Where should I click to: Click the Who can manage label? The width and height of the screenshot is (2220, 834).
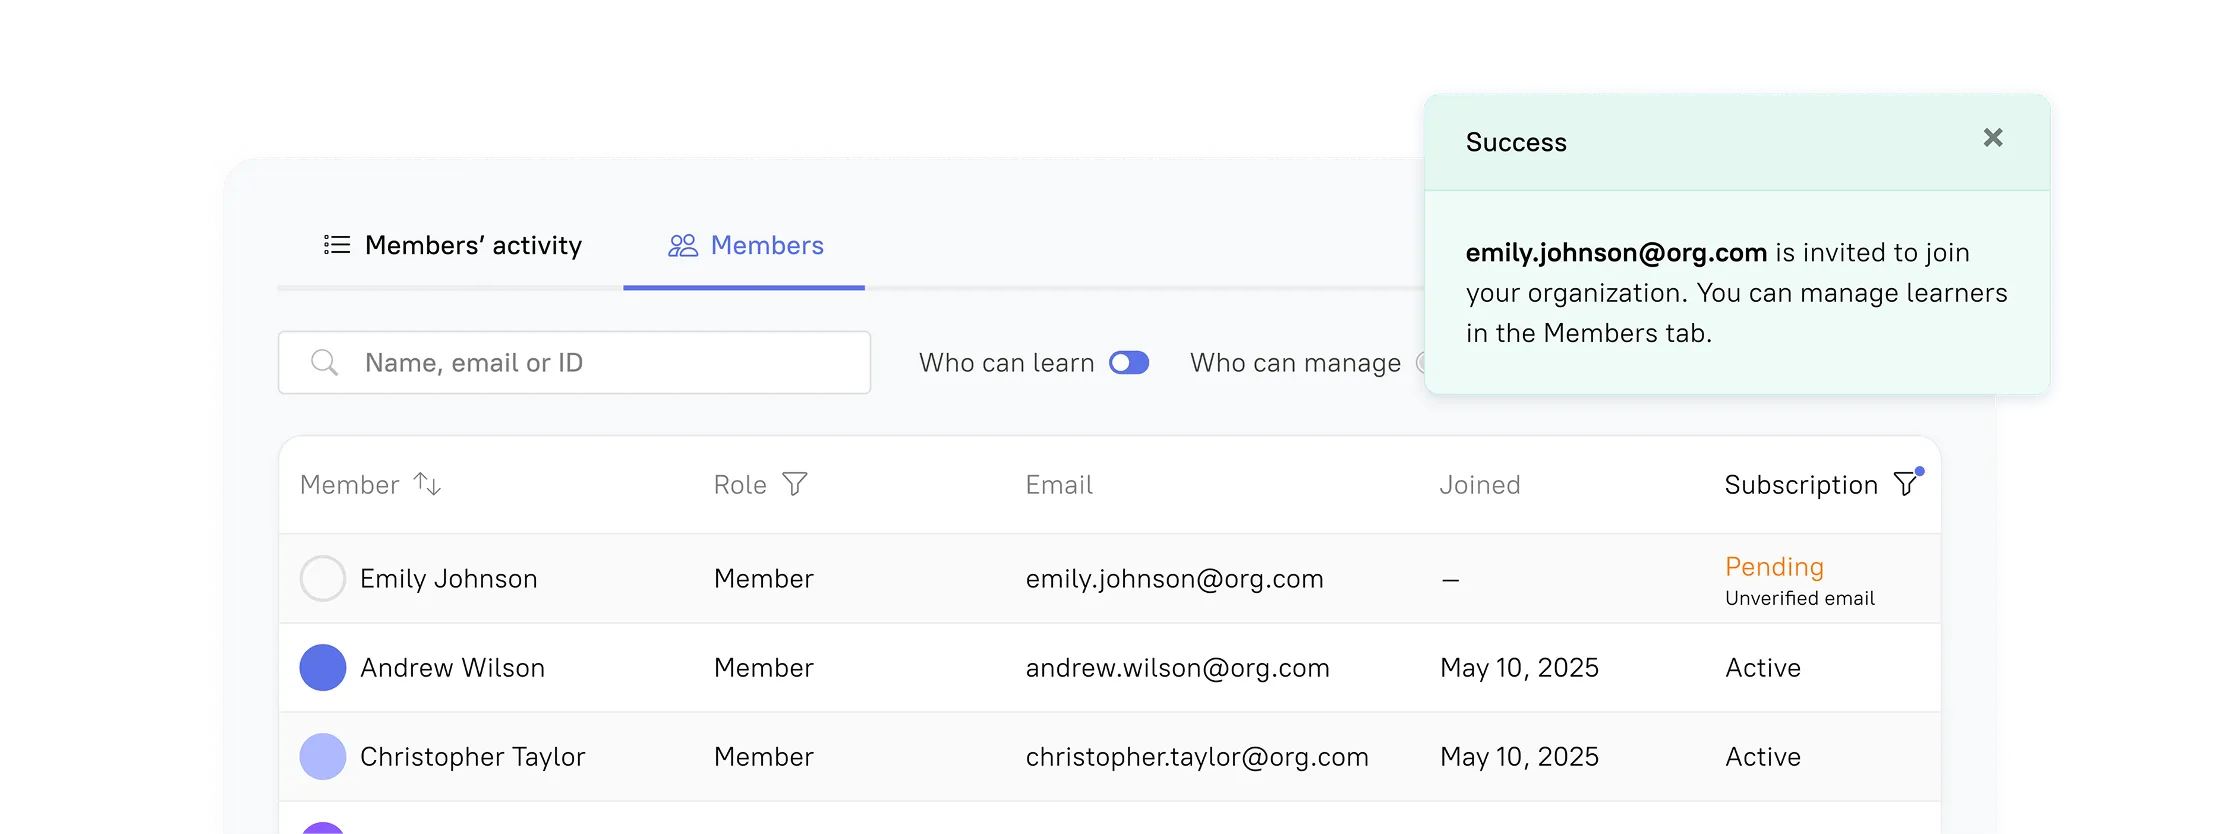[1296, 363]
